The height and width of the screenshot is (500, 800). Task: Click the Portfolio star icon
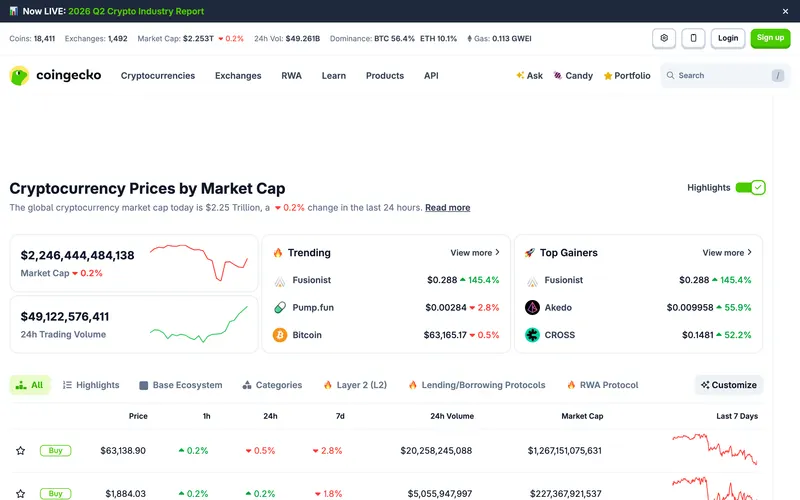(608, 76)
